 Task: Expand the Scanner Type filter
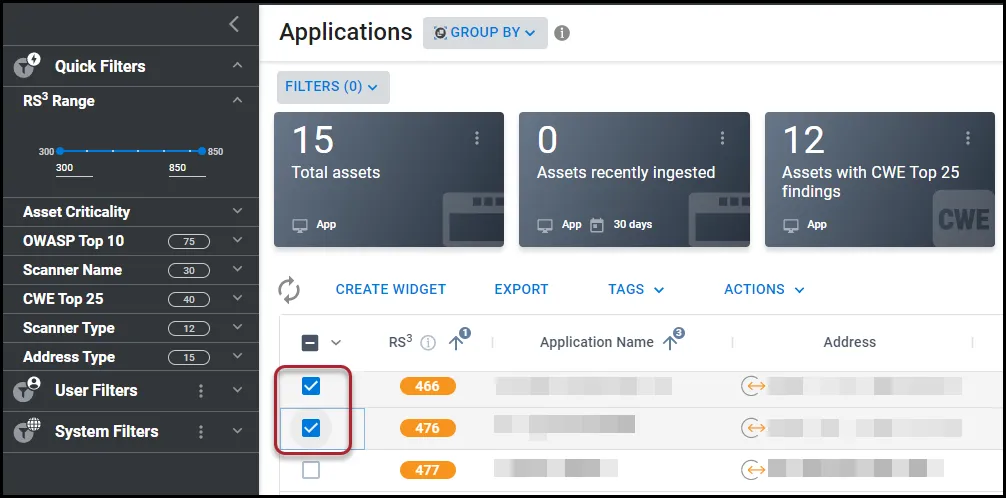click(x=237, y=327)
